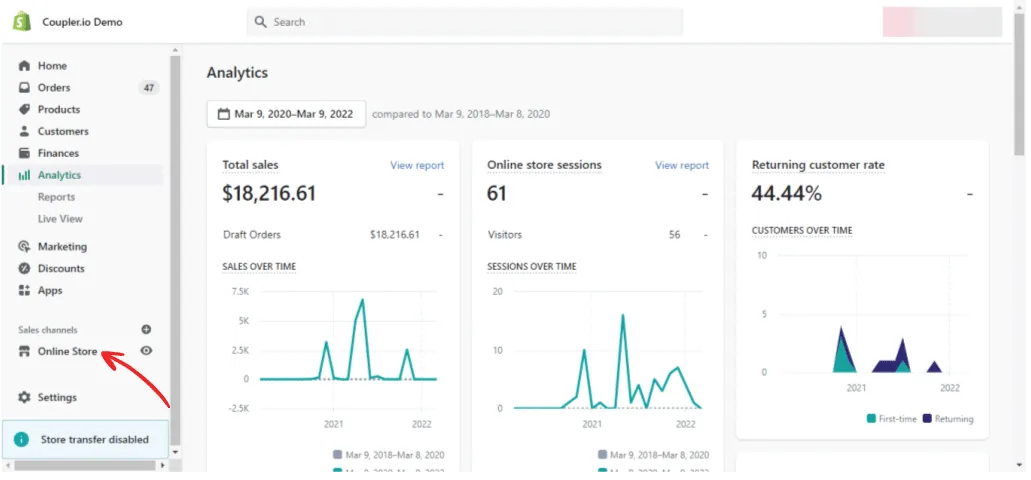
Task: Open date range Mar 9, 2020–Mar 9, 2022
Action: click(x=286, y=114)
